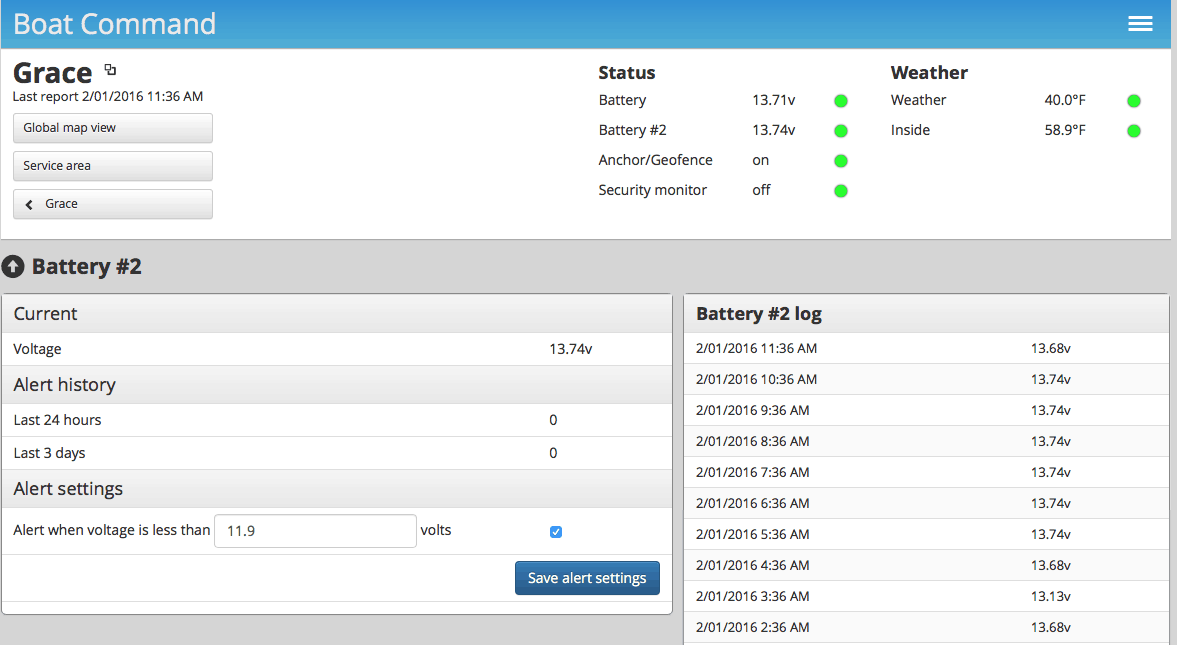
Task: Return via the Grace navigation button
Action: tap(112, 204)
